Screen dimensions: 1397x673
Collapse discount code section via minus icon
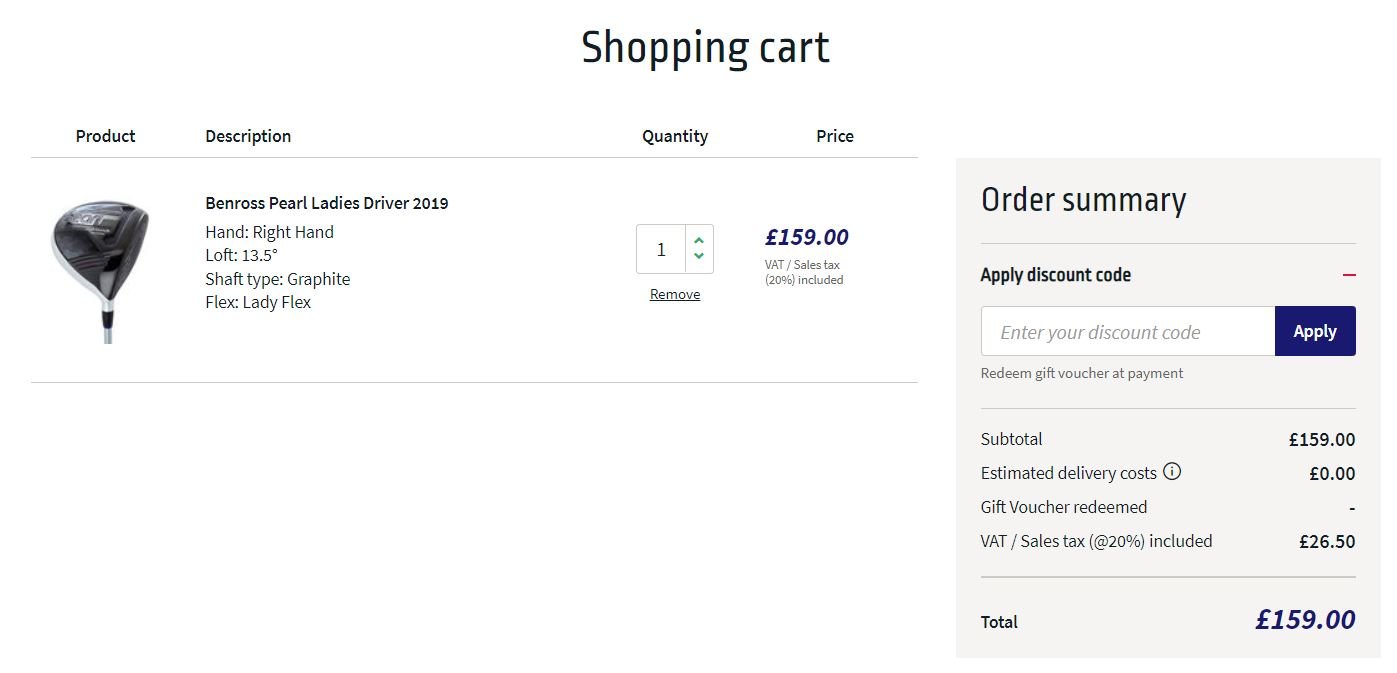coord(1349,275)
